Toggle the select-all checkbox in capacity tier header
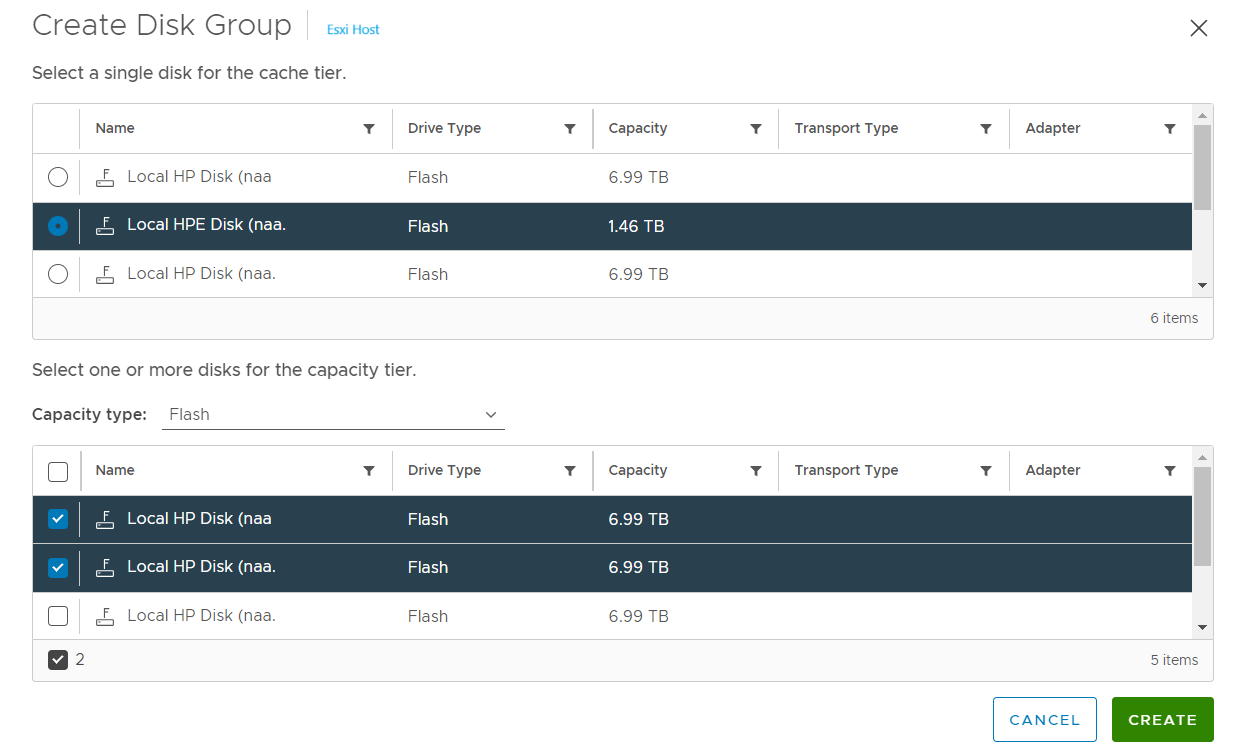 coord(58,471)
